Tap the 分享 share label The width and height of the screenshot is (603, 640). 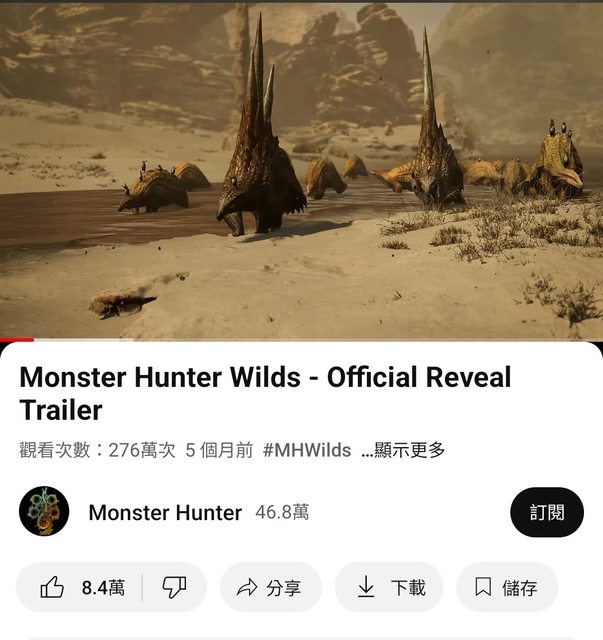[283, 588]
